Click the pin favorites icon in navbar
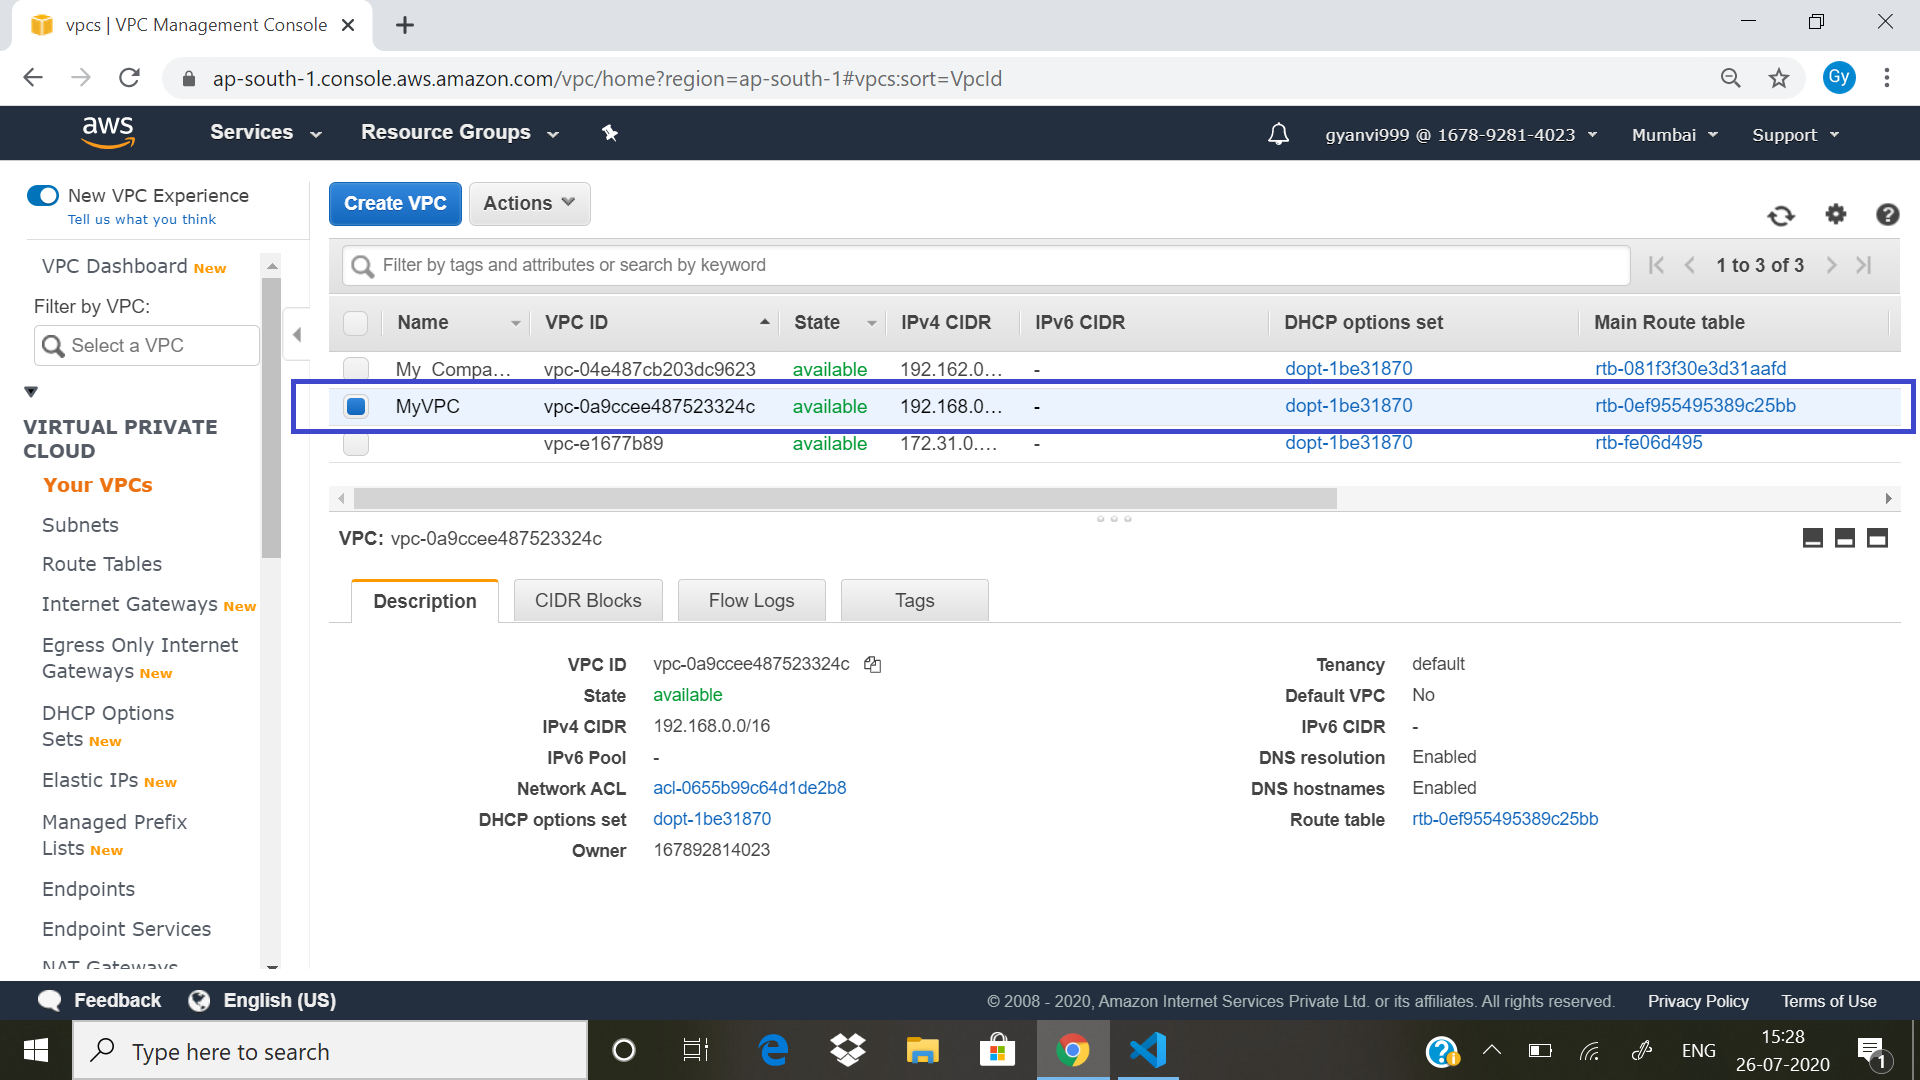The height and width of the screenshot is (1080, 1920). (x=610, y=132)
